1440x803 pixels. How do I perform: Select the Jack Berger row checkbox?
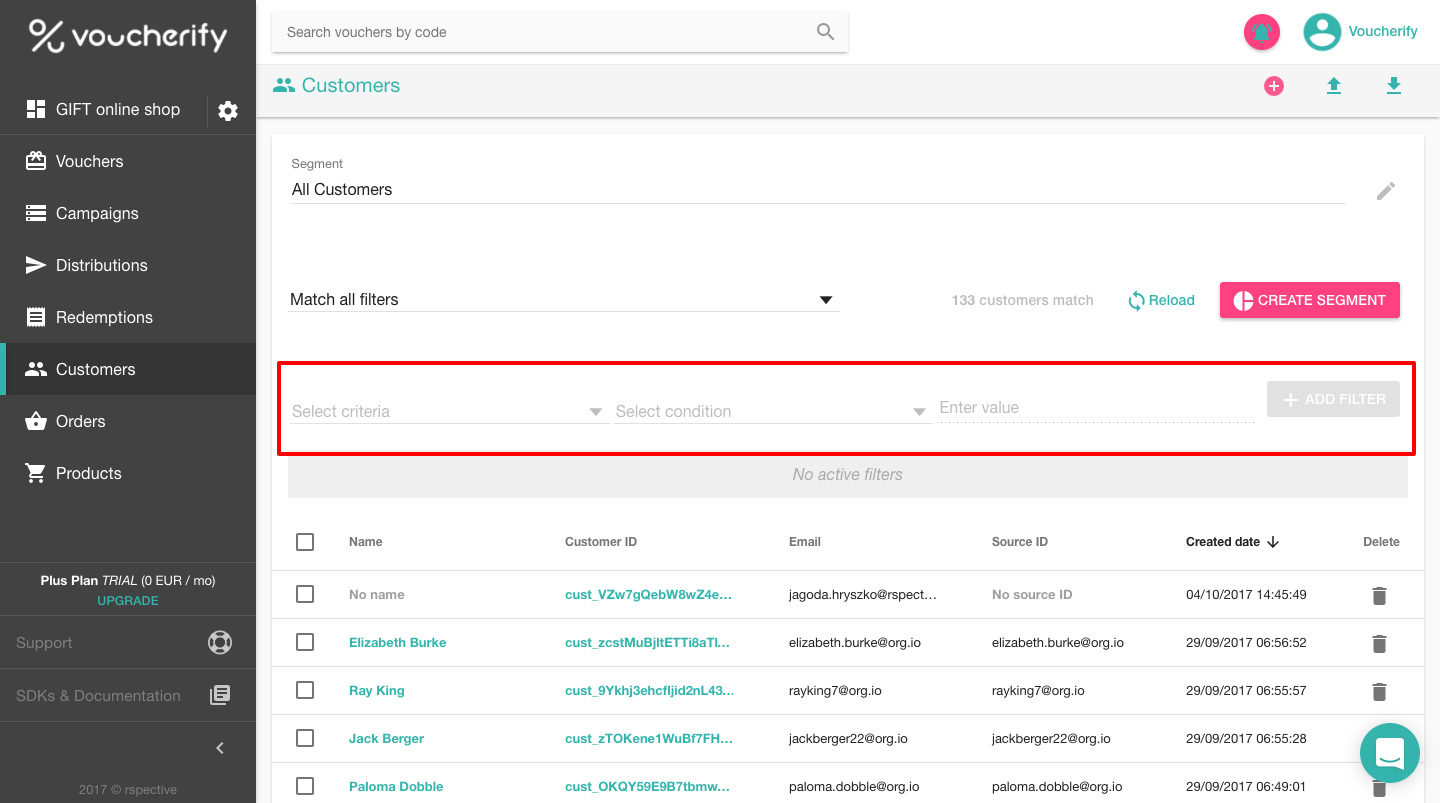(x=305, y=738)
